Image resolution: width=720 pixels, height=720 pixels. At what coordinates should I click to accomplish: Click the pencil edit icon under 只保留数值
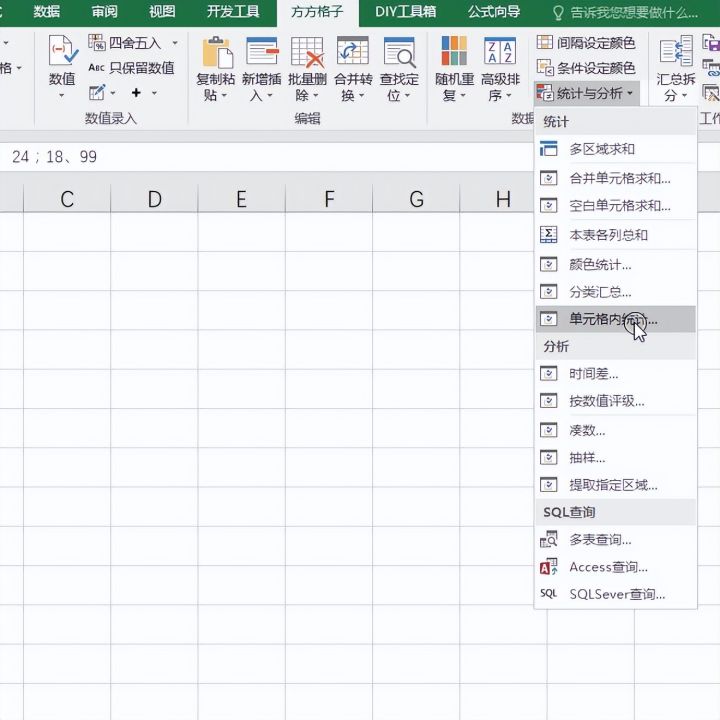pyautogui.click(x=97, y=93)
